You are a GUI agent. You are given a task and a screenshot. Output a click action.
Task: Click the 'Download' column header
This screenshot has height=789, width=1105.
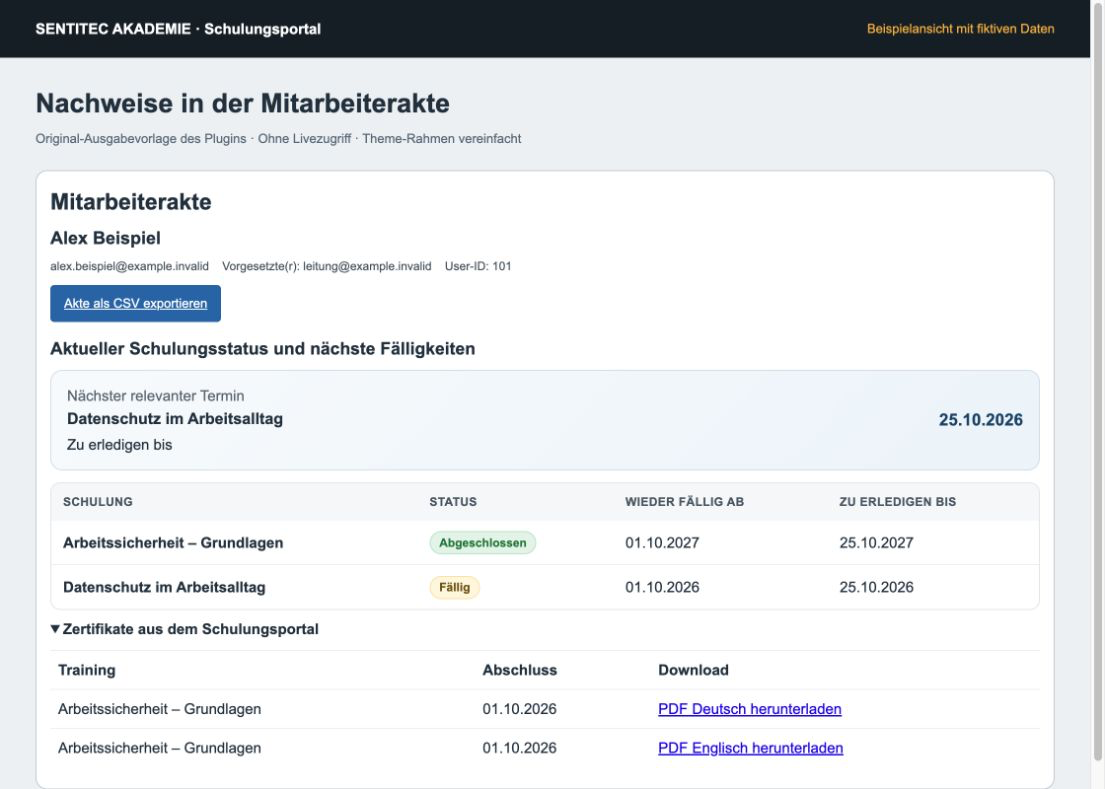pos(693,670)
